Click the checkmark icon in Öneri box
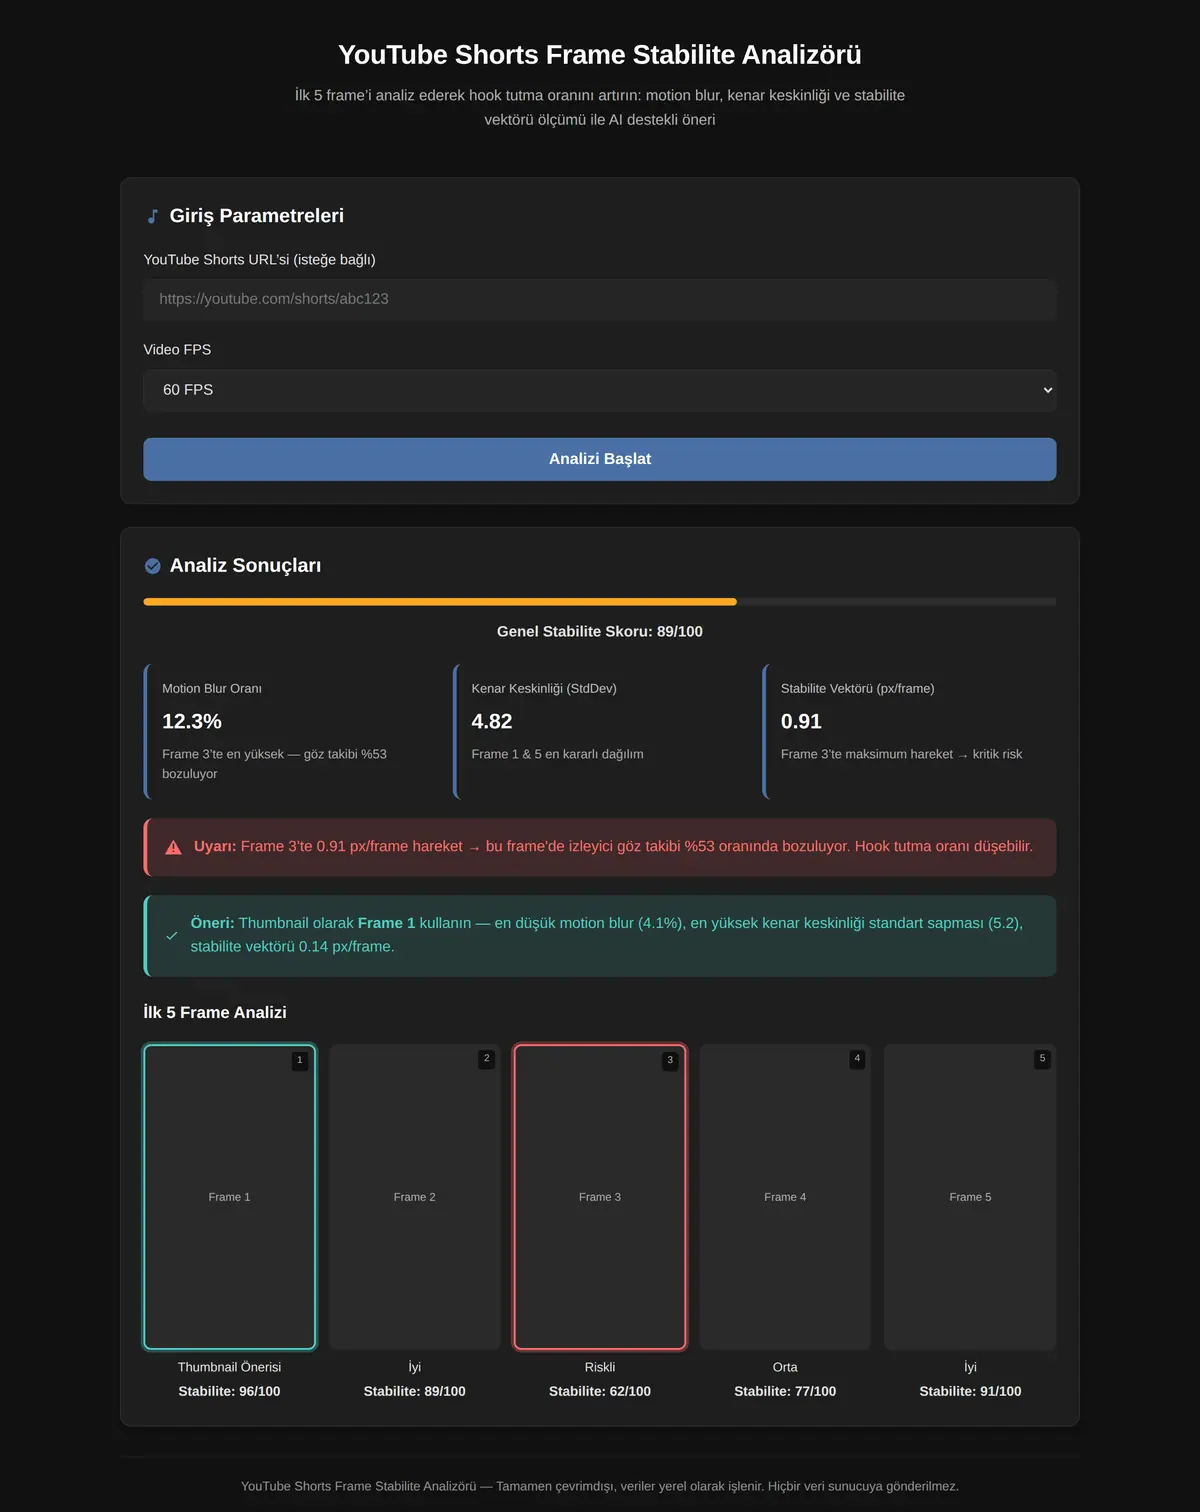The image size is (1200, 1512). (x=172, y=936)
